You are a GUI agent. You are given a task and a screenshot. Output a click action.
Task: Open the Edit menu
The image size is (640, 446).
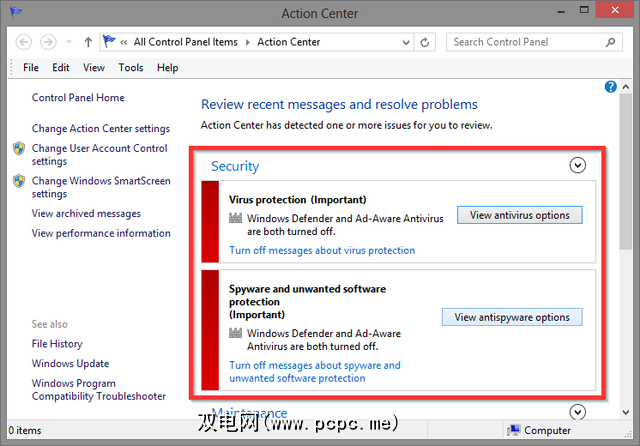point(60,68)
